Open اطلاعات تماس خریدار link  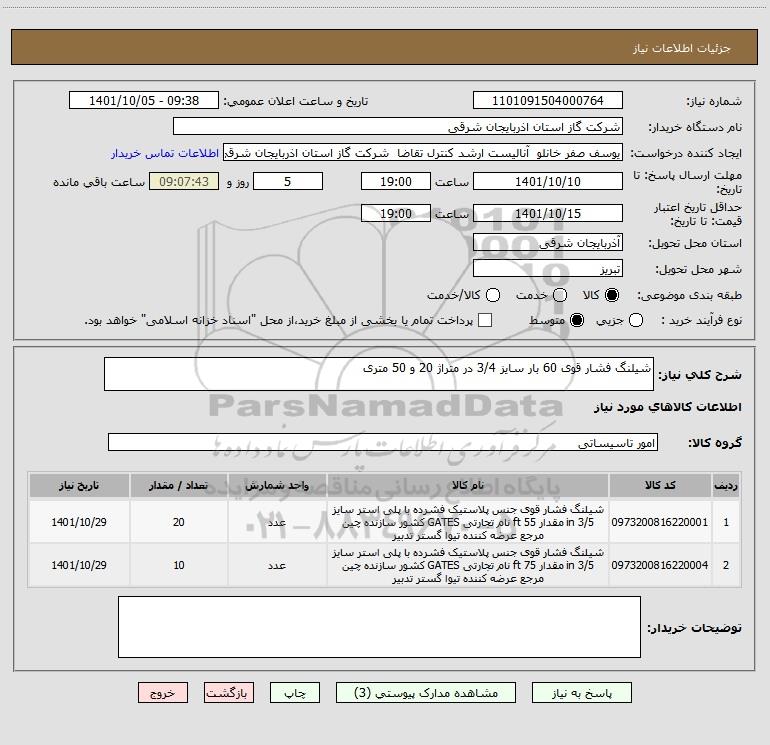coord(165,153)
